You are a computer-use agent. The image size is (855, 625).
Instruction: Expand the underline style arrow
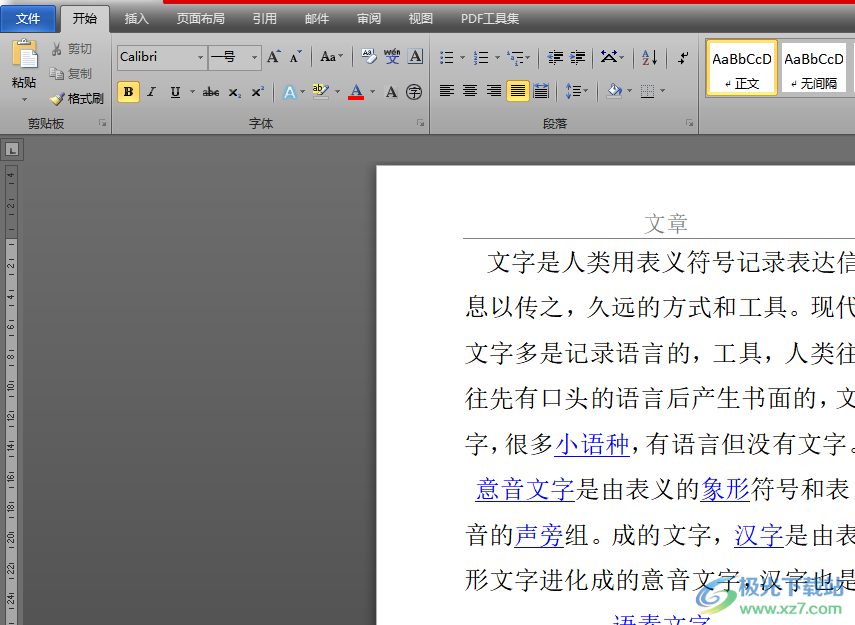192,92
